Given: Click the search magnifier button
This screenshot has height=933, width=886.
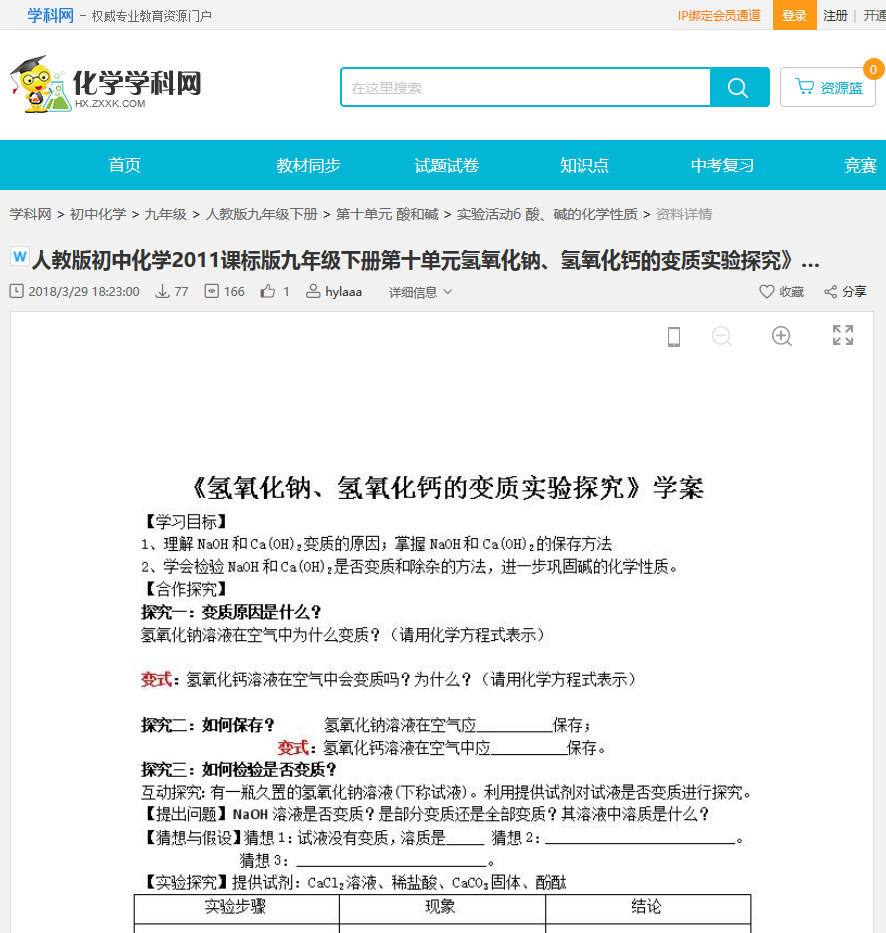Looking at the screenshot, I should tap(739, 87).
